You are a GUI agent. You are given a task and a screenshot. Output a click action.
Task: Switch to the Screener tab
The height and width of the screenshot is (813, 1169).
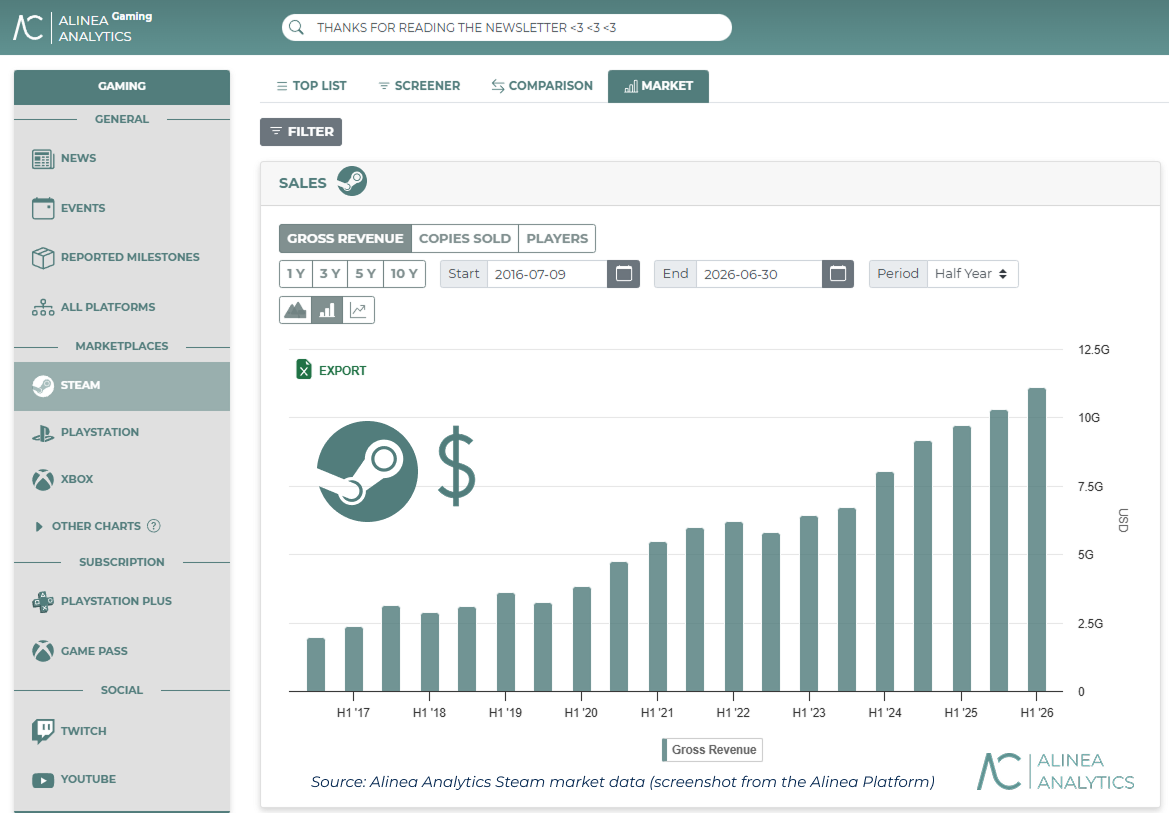pos(420,86)
